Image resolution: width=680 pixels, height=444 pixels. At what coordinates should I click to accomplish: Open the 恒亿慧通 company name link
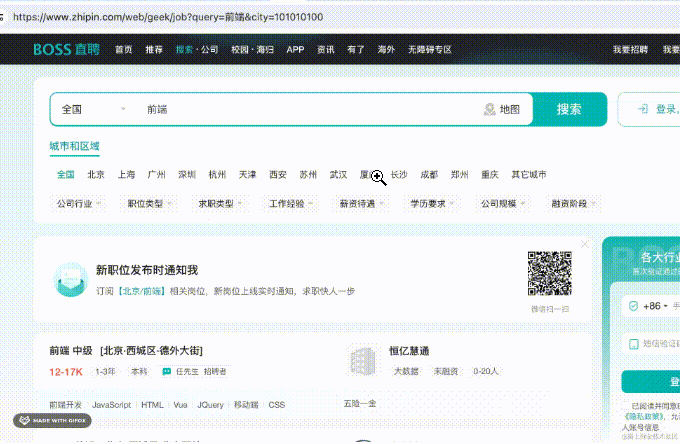pos(409,351)
